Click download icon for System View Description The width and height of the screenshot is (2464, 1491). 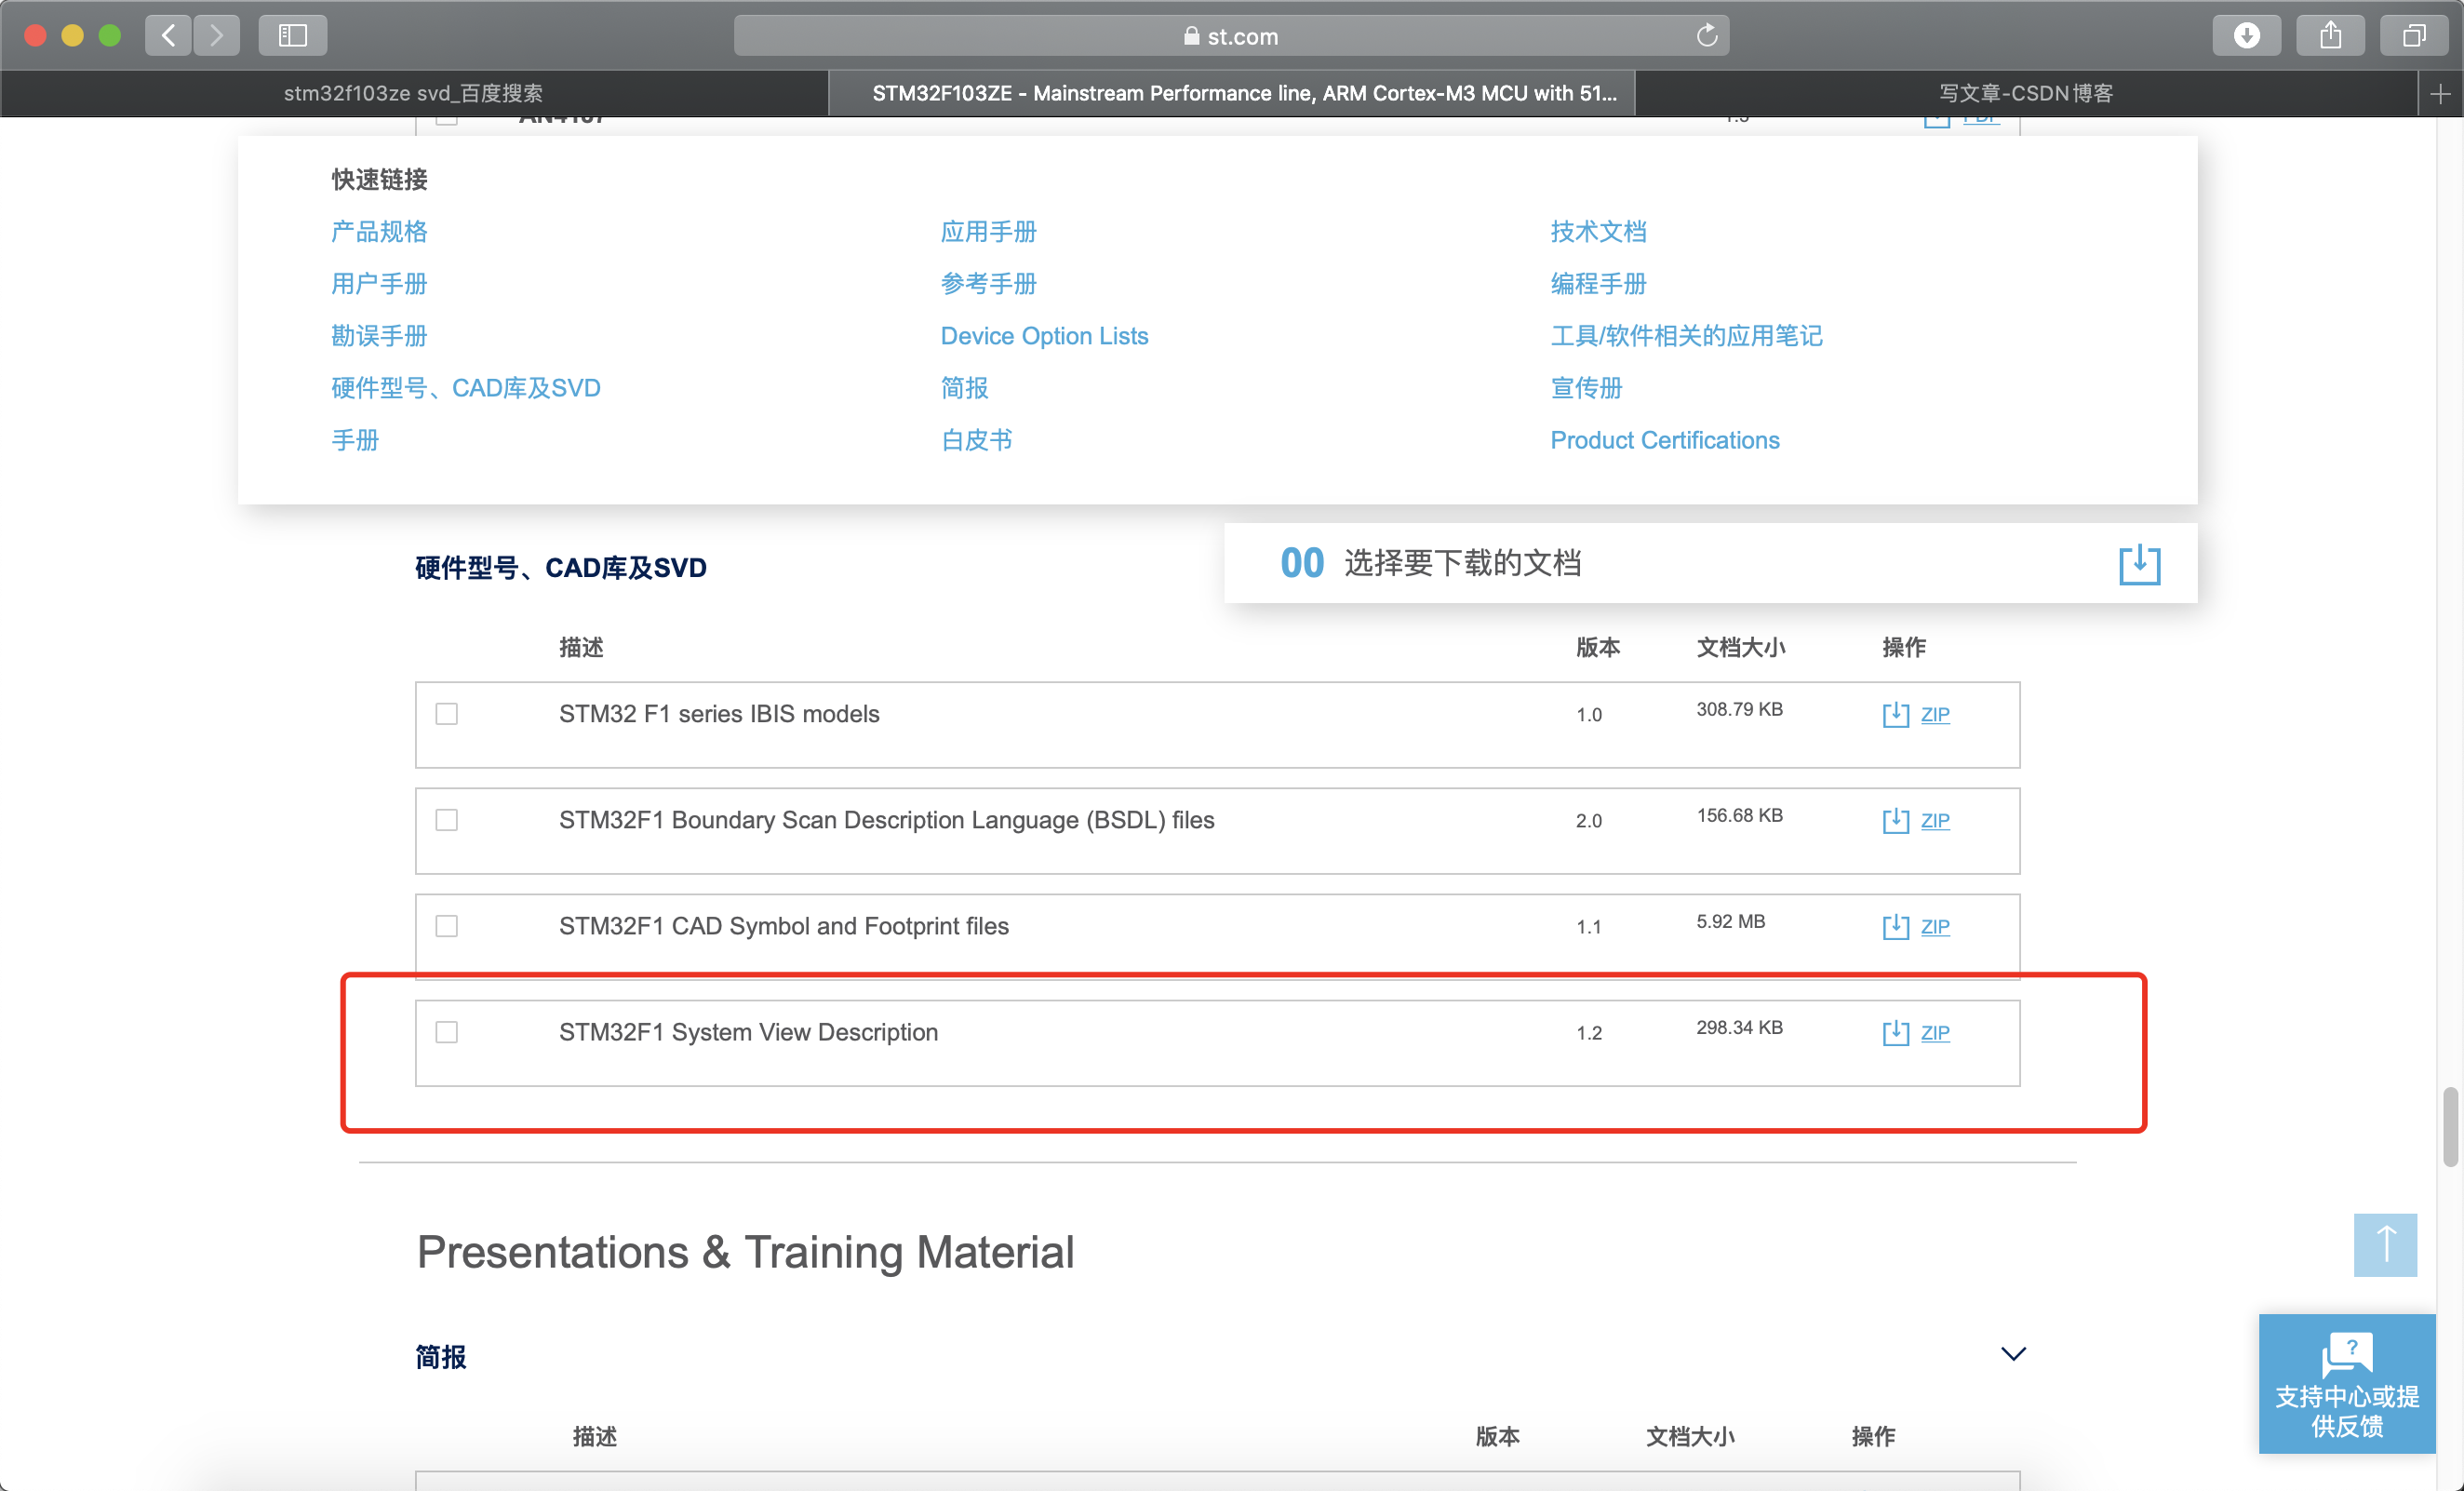(x=1895, y=1032)
